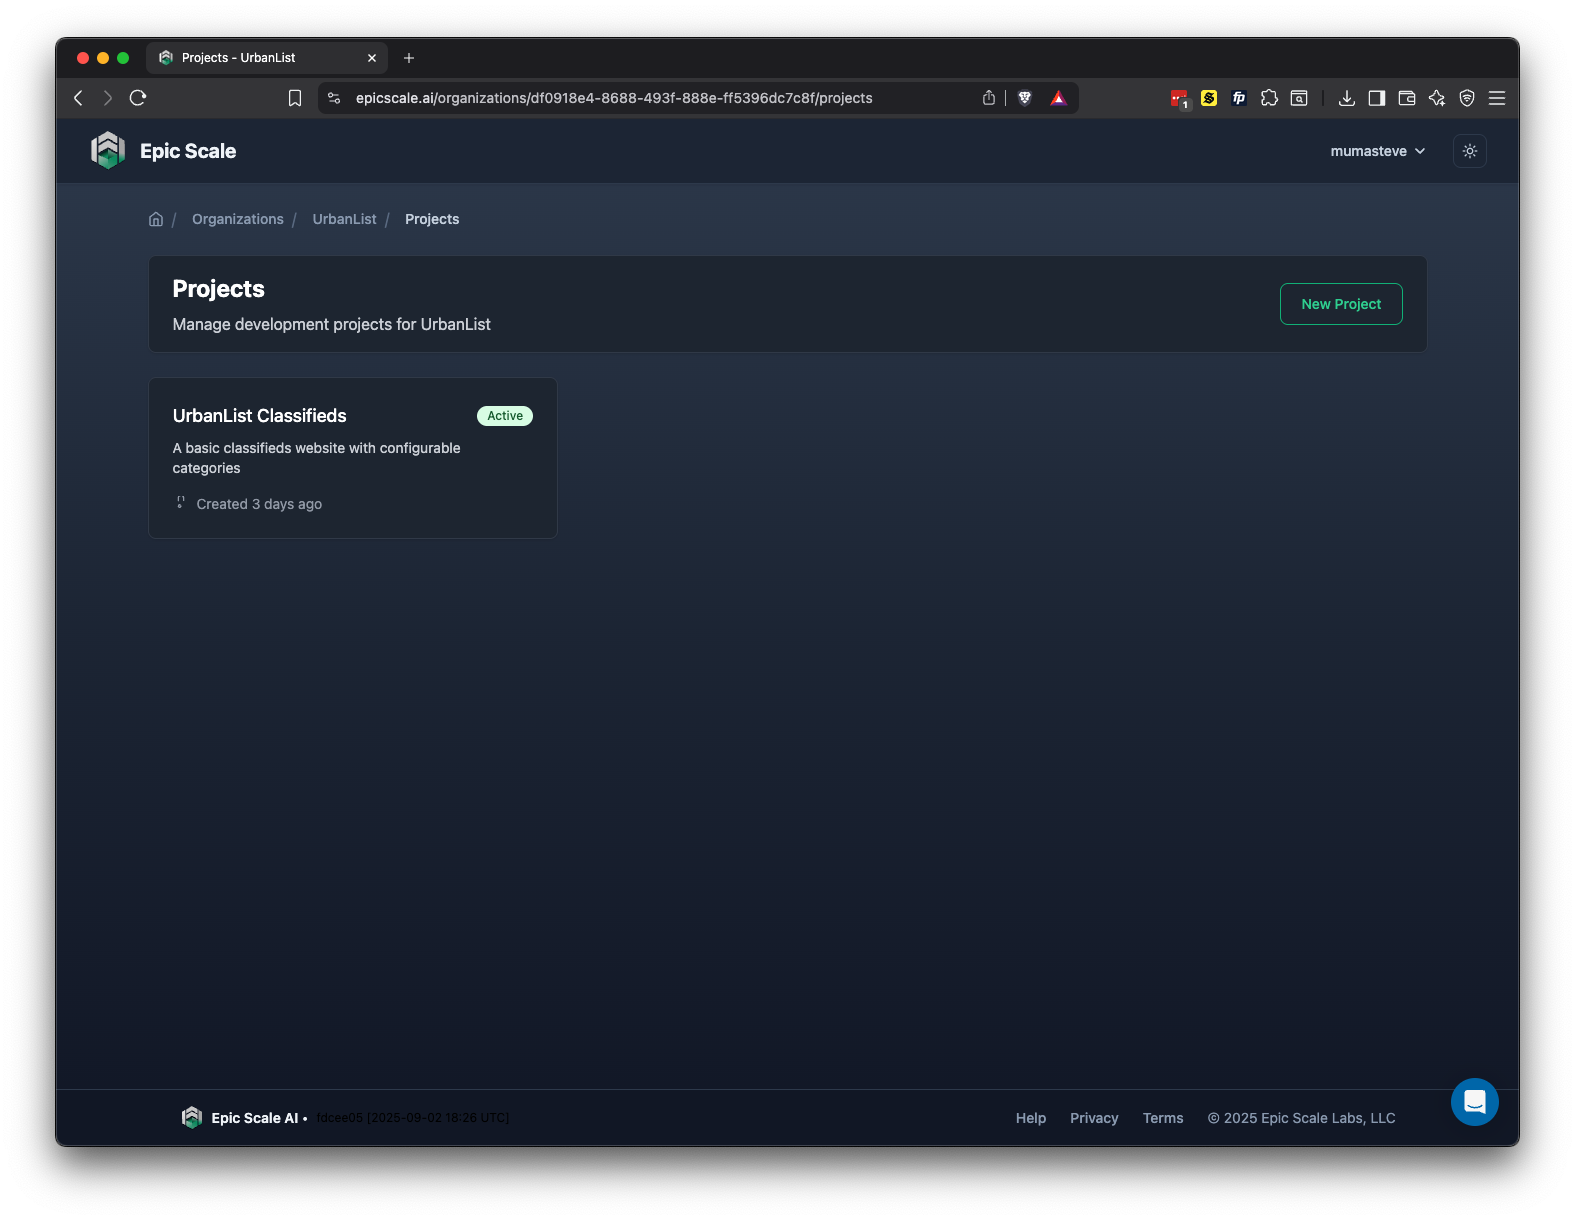Viewport: 1575px width, 1220px height.
Task: Click the browser back arrow
Action: [x=79, y=98]
